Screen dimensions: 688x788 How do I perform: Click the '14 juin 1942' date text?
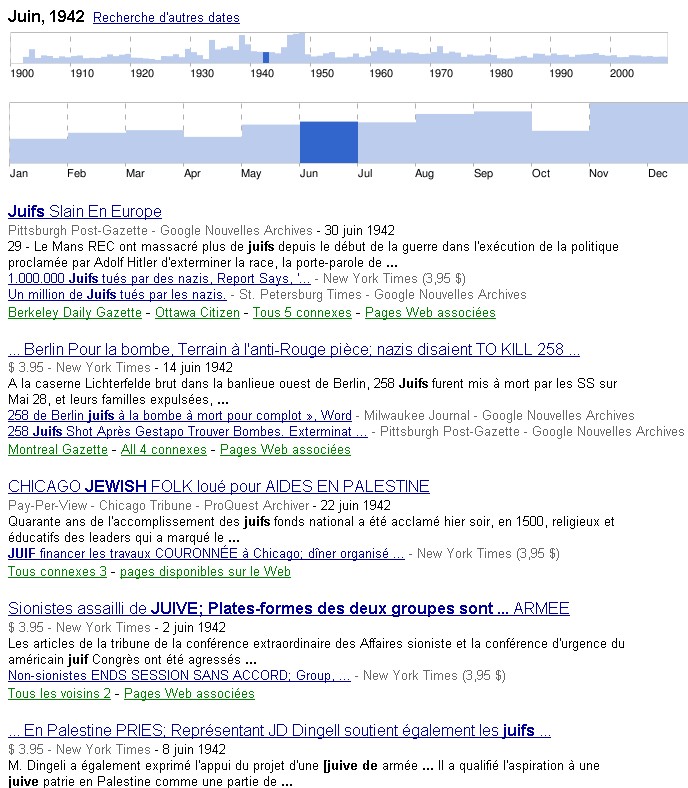(x=198, y=368)
